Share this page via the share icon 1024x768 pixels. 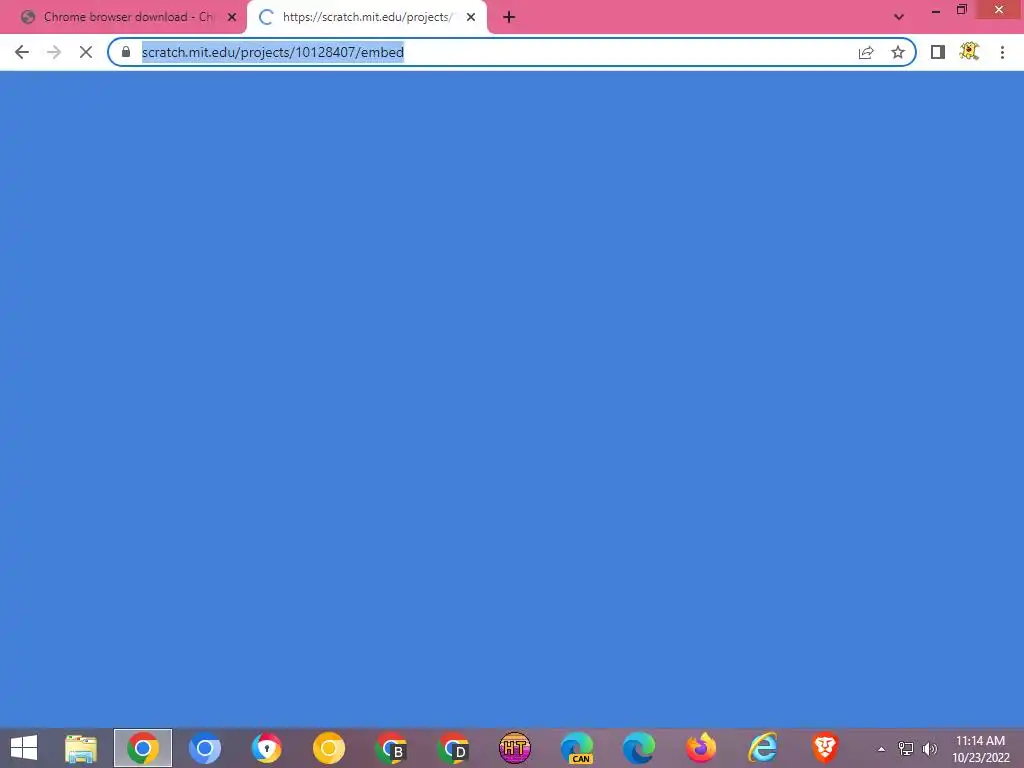click(x=866, y=52)
